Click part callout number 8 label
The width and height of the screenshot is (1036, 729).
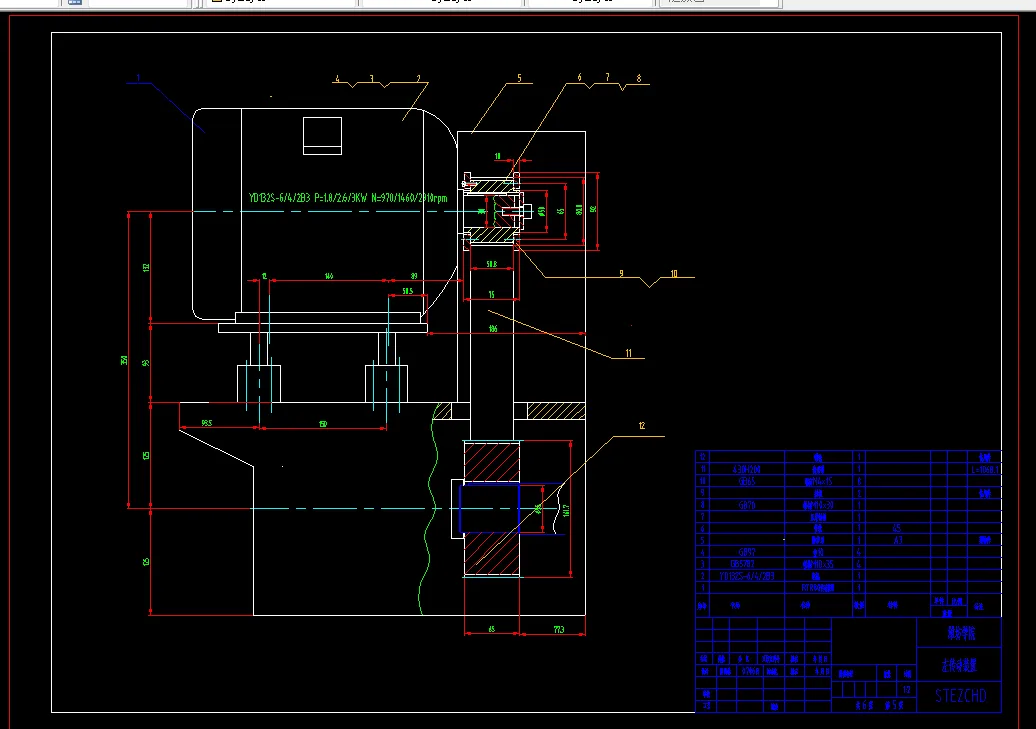click(x=639, y=78)
